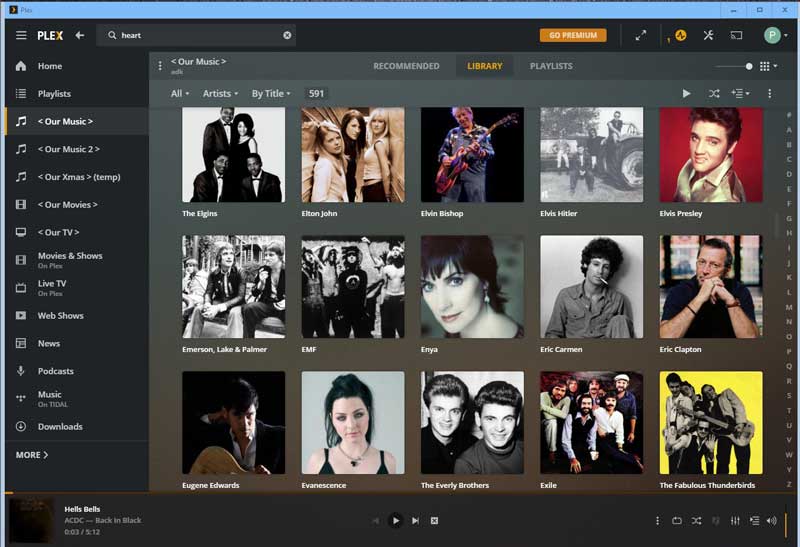Open the Evanescence artist link
800x547 pixels.
coord(323,485)
